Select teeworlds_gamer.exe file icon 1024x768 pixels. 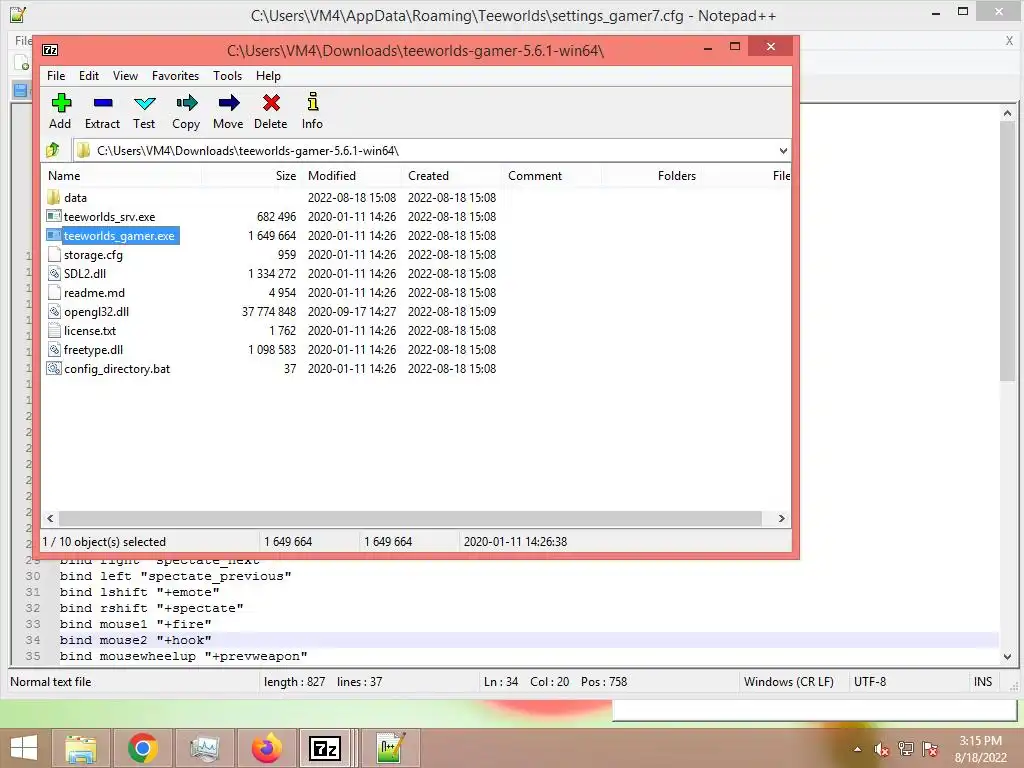(x=54, y=235)
